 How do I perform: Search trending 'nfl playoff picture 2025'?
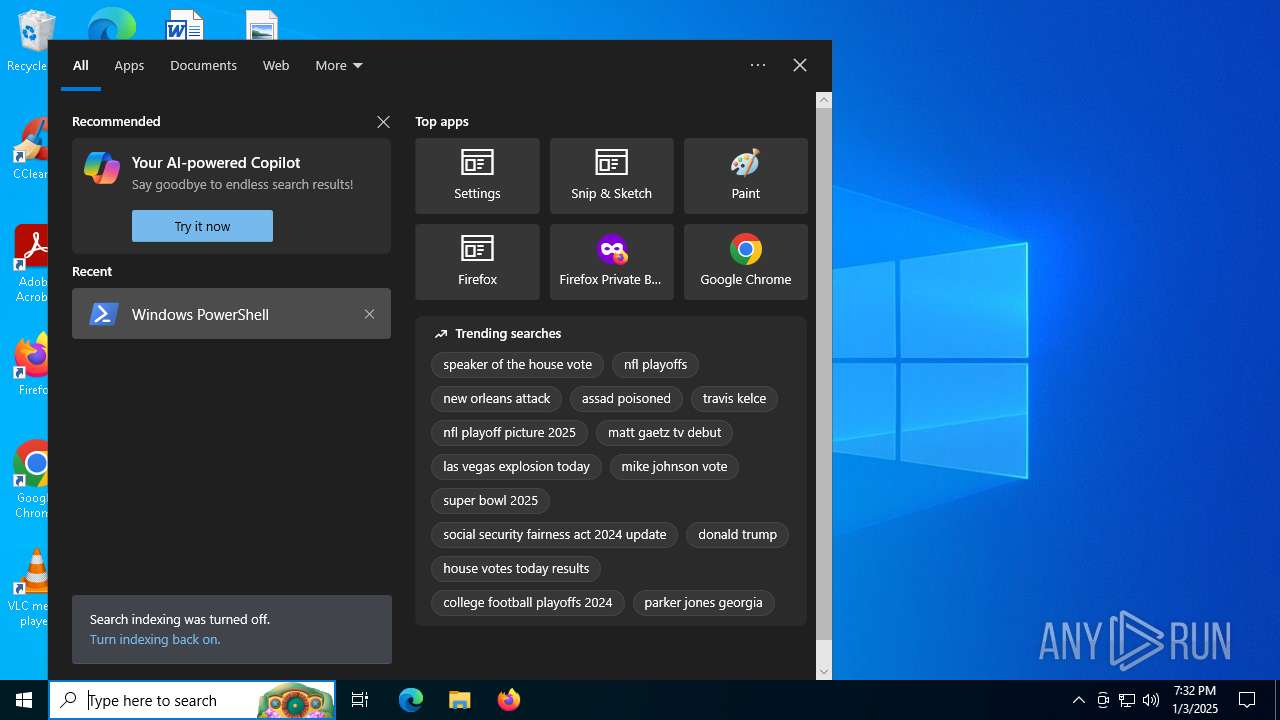tap(510, 433)
